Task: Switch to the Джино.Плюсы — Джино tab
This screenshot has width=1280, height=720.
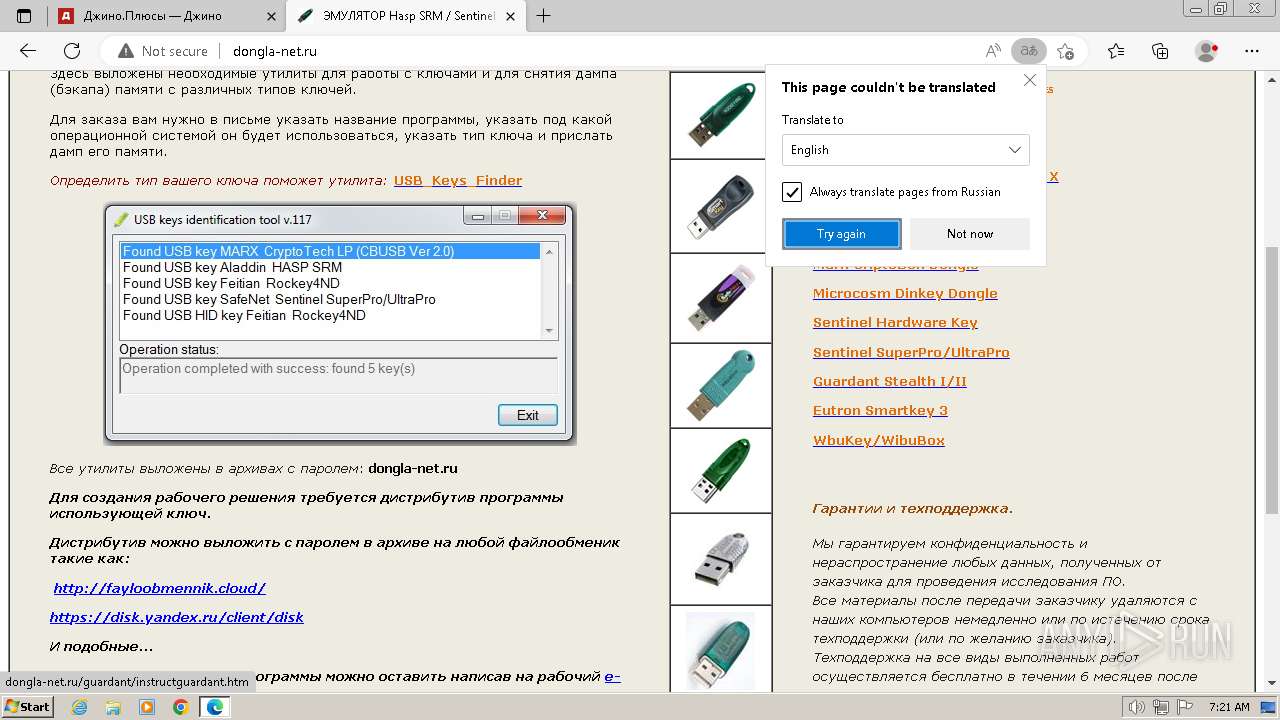Action: click(167, 16)
